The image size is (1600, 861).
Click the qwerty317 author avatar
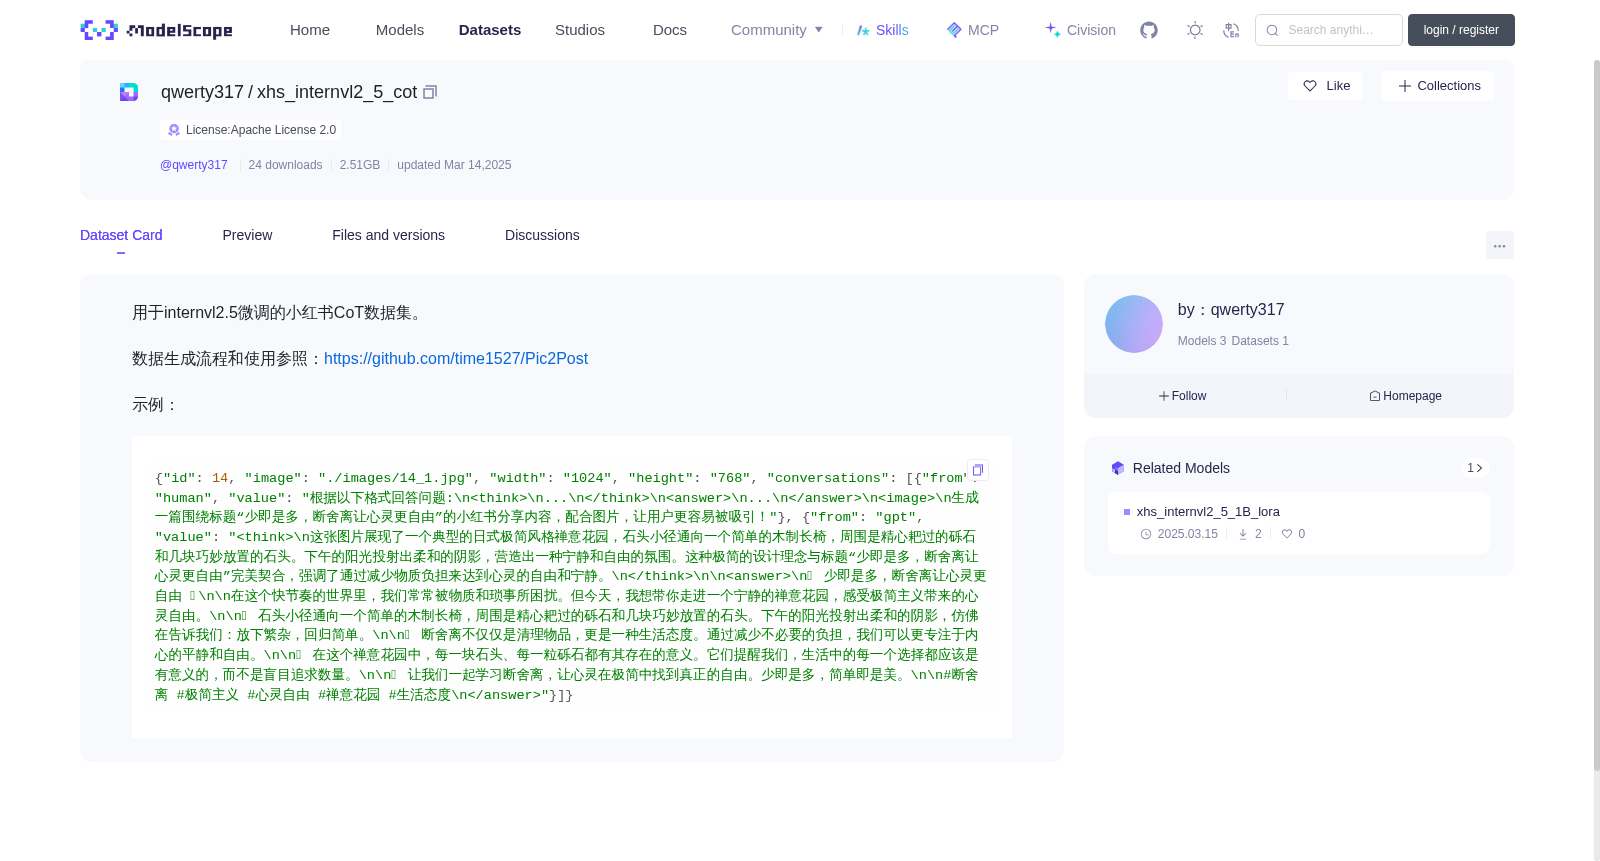1134,324
